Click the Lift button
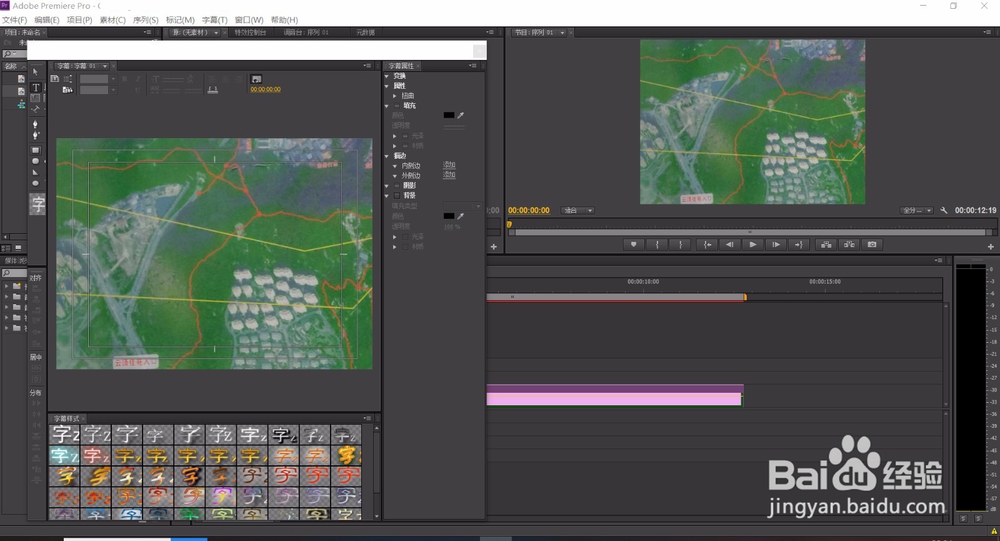 coord(826,244)
